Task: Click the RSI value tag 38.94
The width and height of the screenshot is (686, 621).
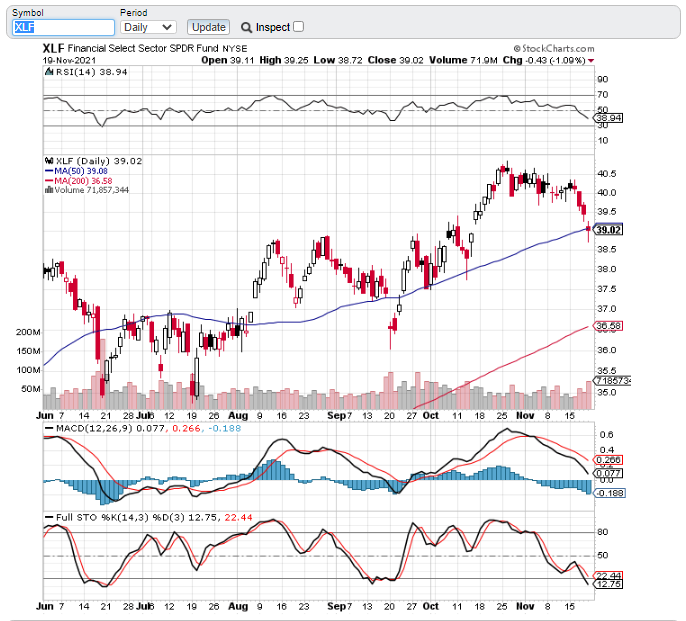Action: [x=609, y=118]
